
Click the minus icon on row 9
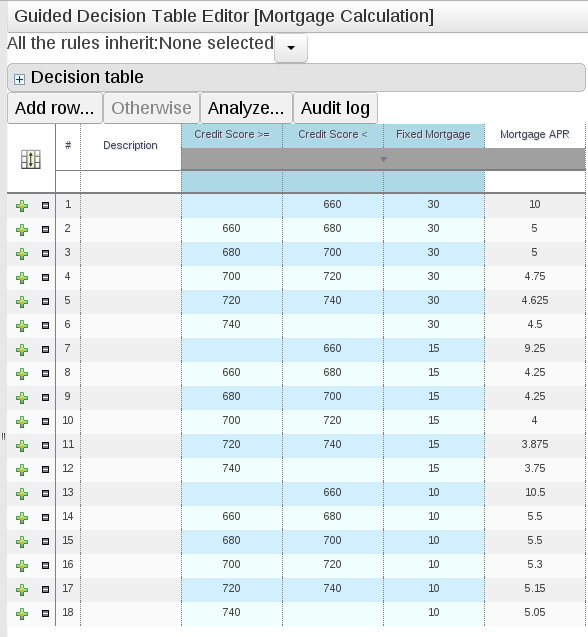click(46, 397)
